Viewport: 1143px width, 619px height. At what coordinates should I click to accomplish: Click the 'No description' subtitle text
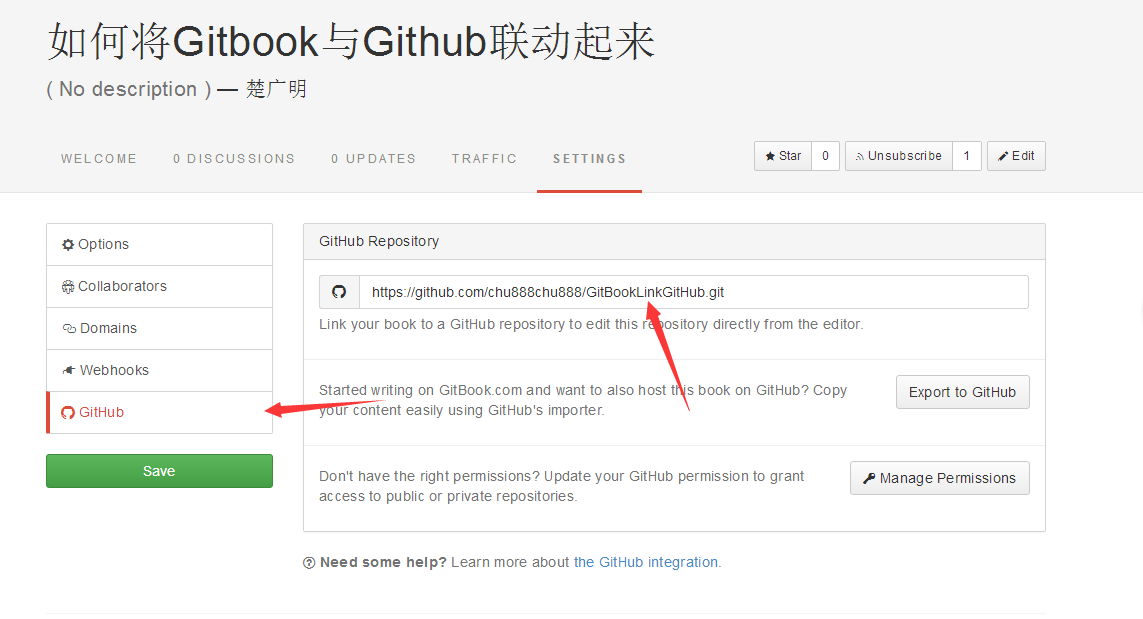click(x=128, y=89)
